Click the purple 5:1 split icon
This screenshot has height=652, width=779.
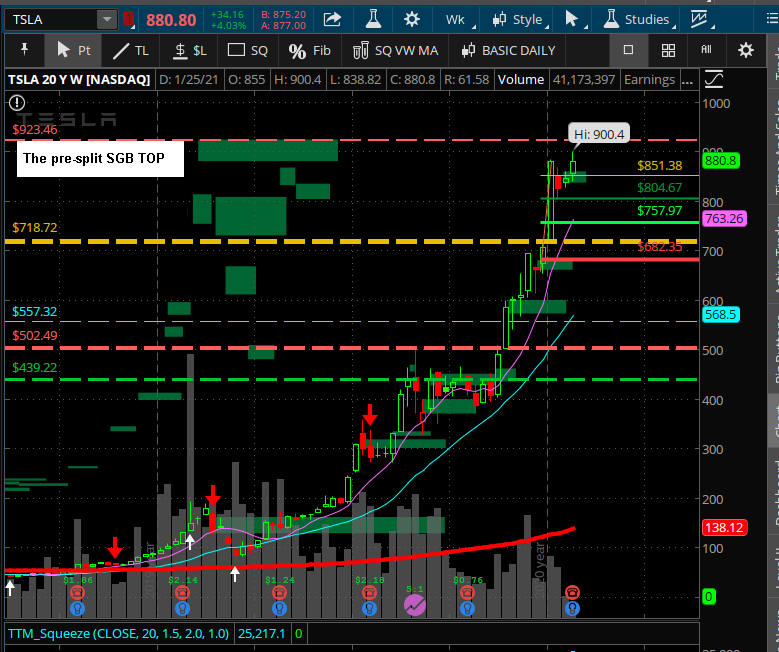point(414,605)
